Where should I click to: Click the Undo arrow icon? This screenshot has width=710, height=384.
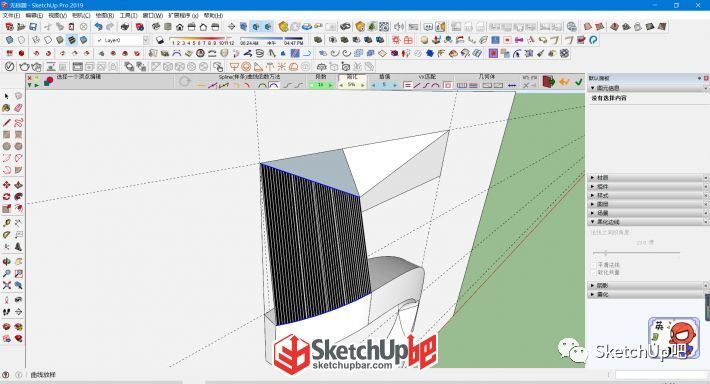click(x=98, y=27)
